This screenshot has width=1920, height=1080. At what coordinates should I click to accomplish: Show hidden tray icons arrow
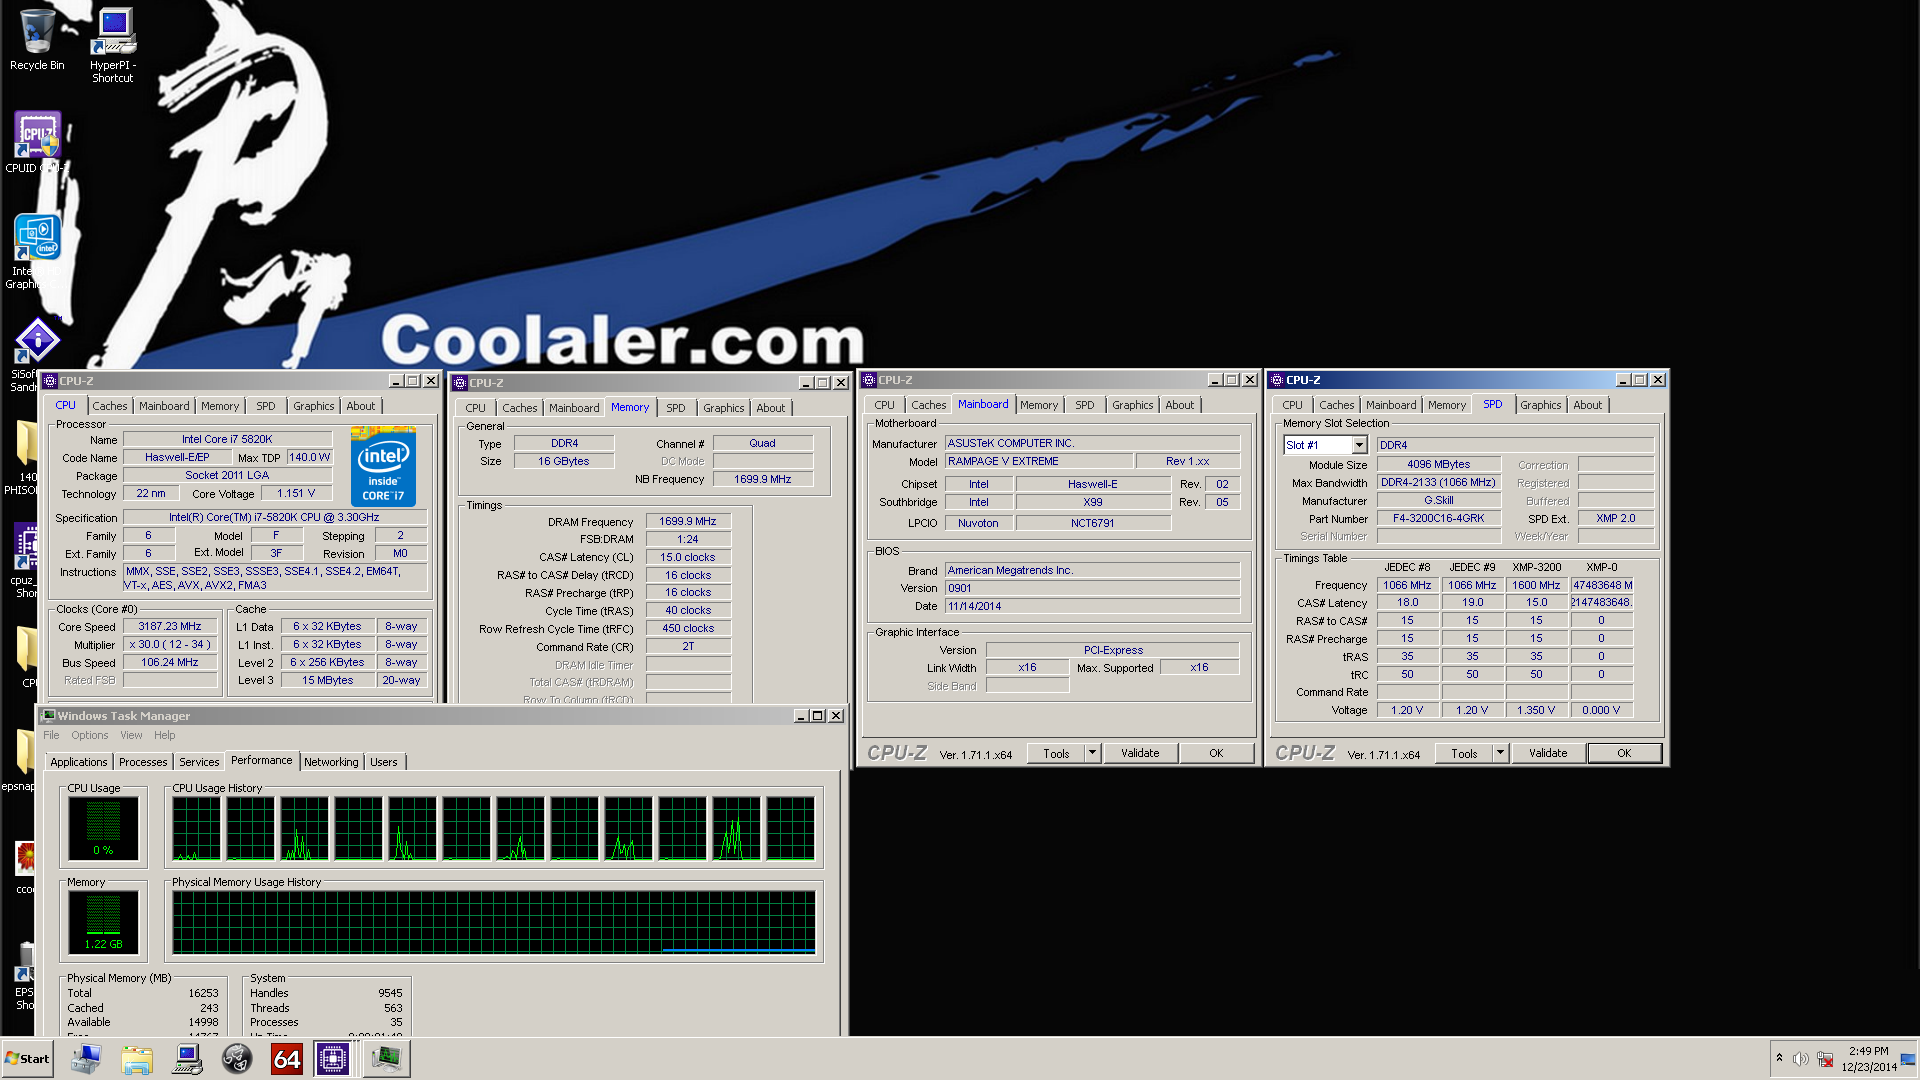(1779, 1058)
